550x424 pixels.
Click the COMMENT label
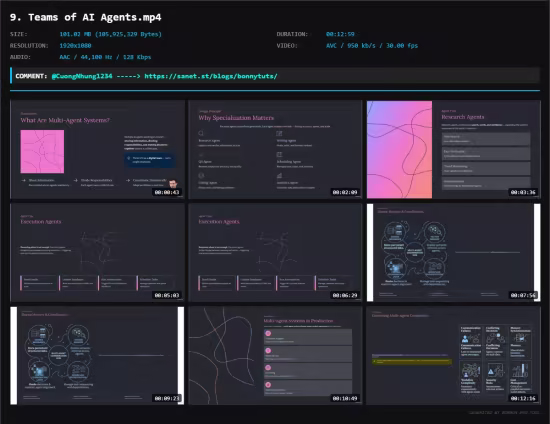31,76
